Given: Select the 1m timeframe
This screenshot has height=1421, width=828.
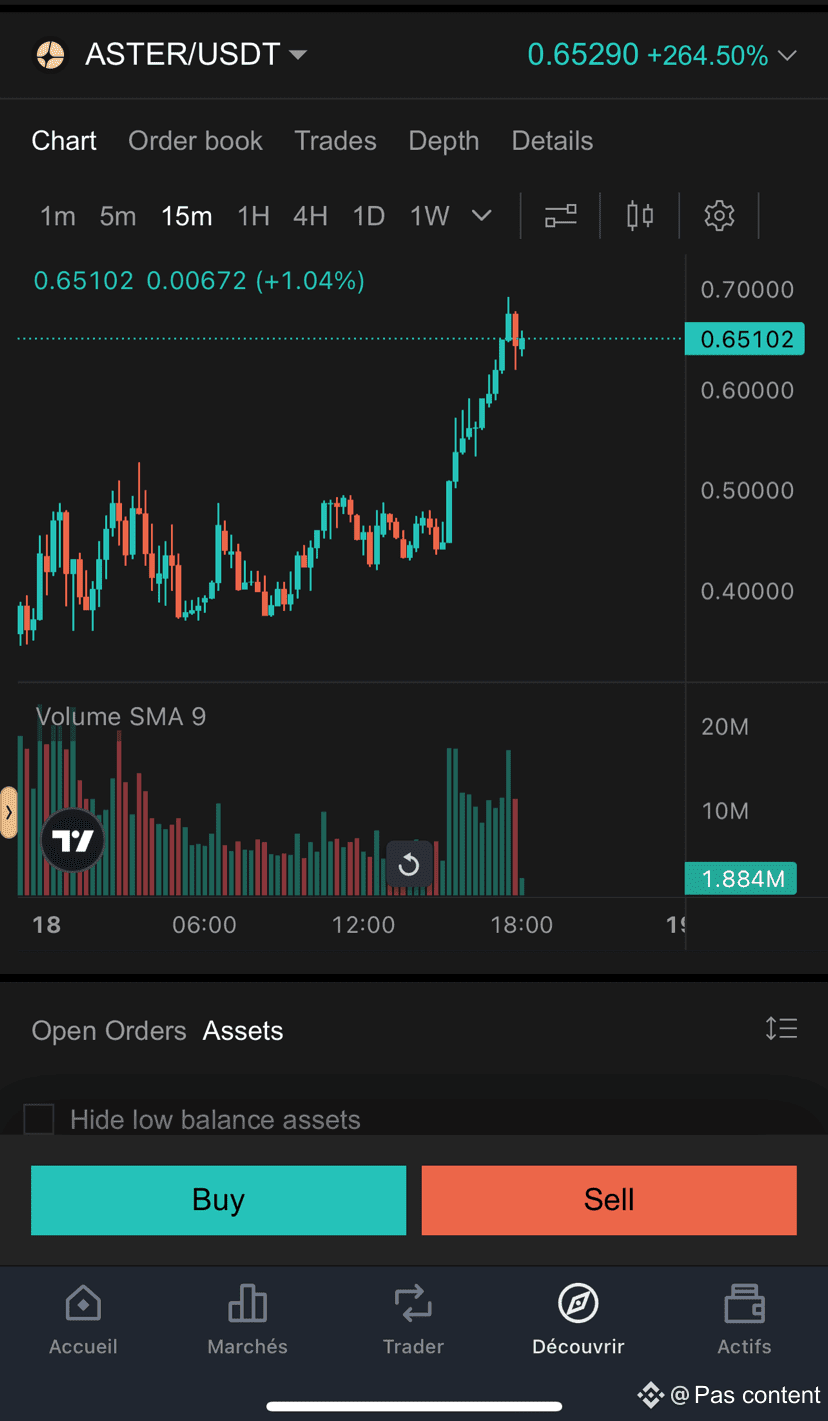Looking at the screenshot, I should [57, 216].
